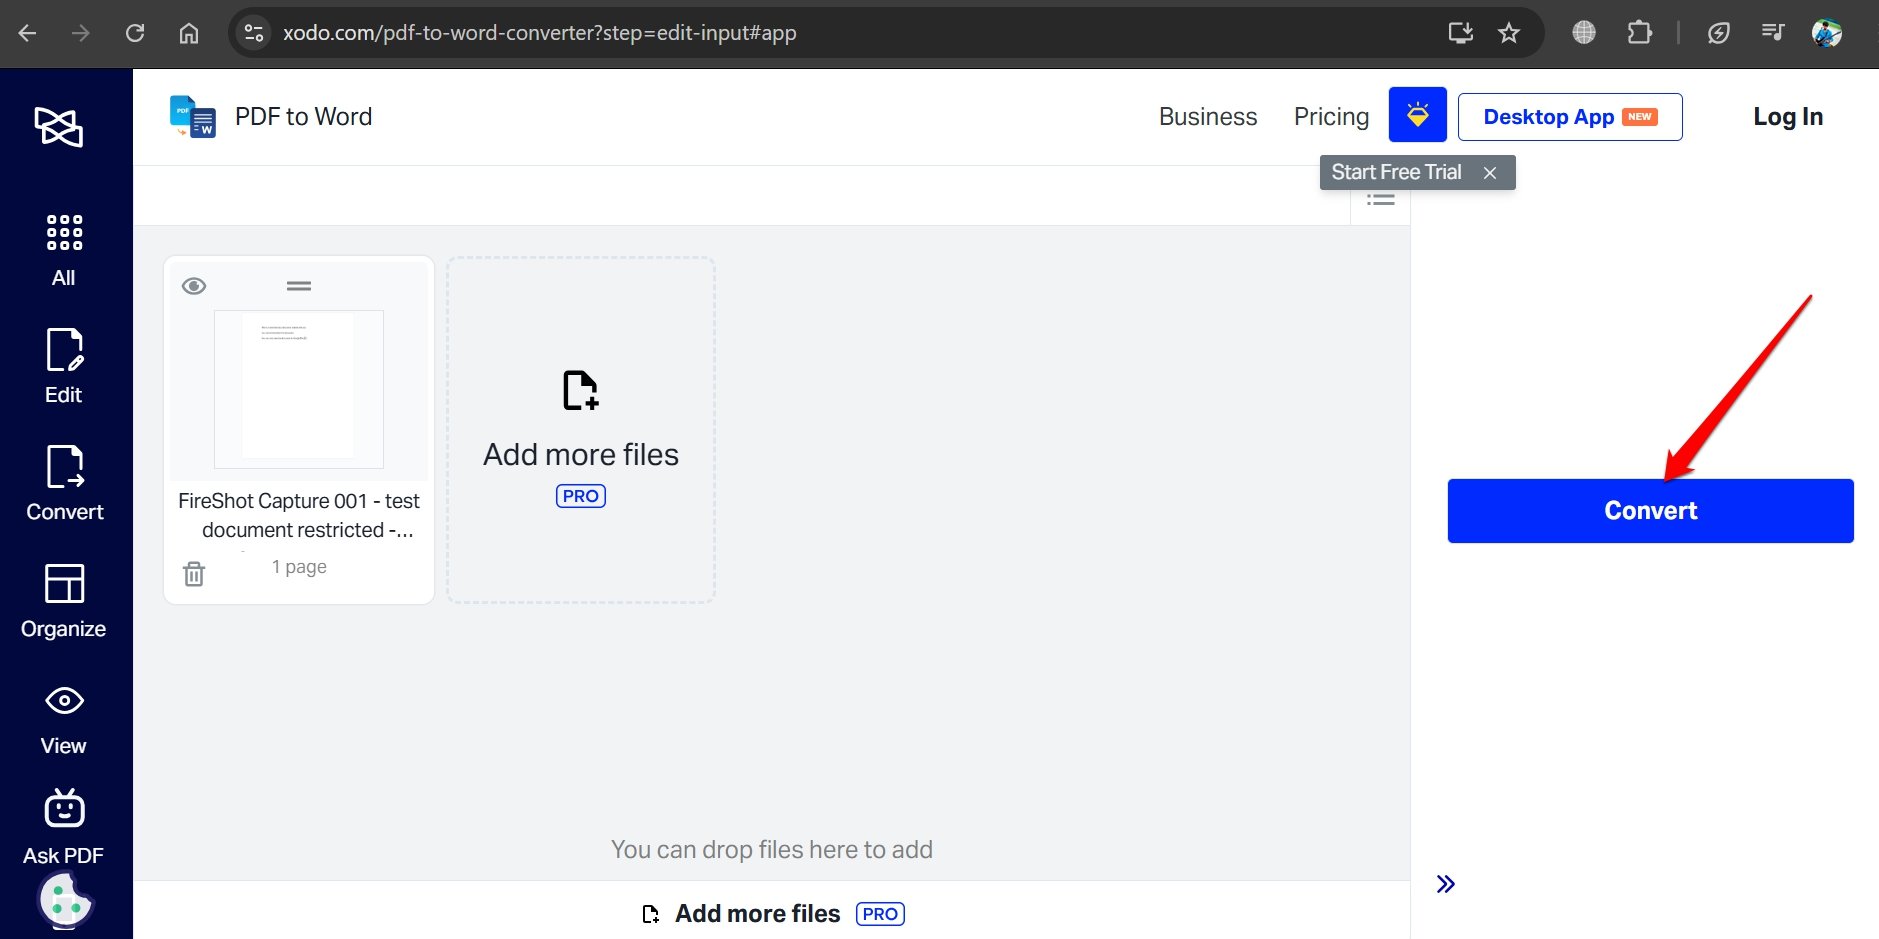Go to the browser home page
Screen dimensions: 1879x939
pyautogui.click(x=189, y=33)
